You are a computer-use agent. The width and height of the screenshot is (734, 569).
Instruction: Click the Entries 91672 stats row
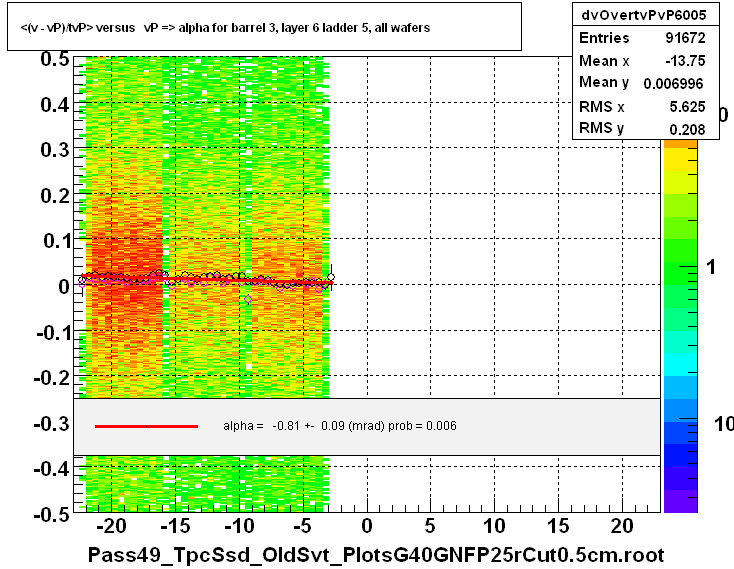642,38
